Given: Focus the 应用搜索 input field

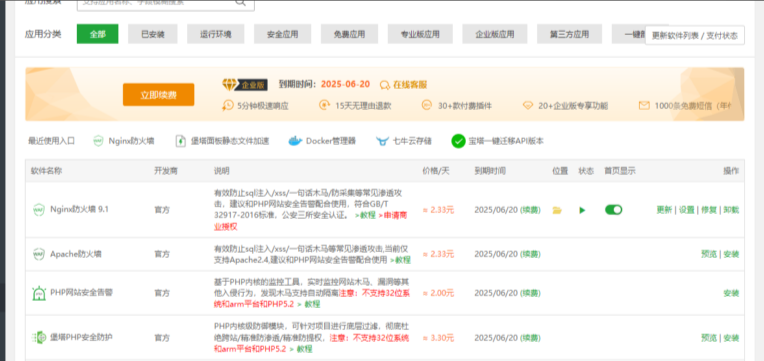Looking at the screenshot, I should tap(166, 3).
